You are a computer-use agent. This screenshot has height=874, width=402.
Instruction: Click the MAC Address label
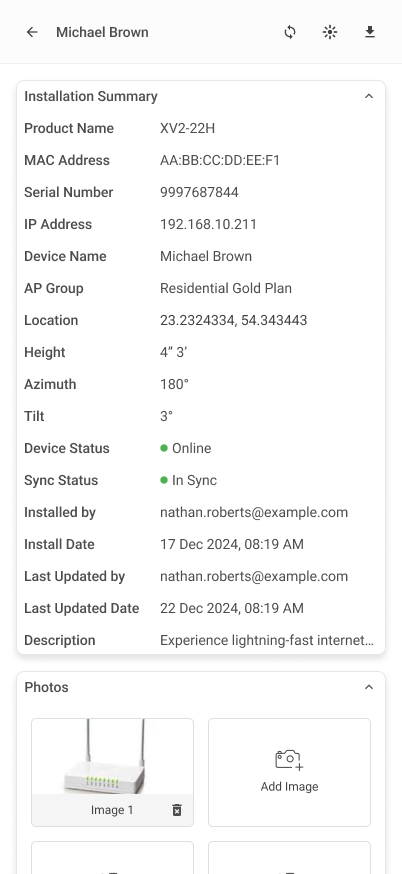67,161
